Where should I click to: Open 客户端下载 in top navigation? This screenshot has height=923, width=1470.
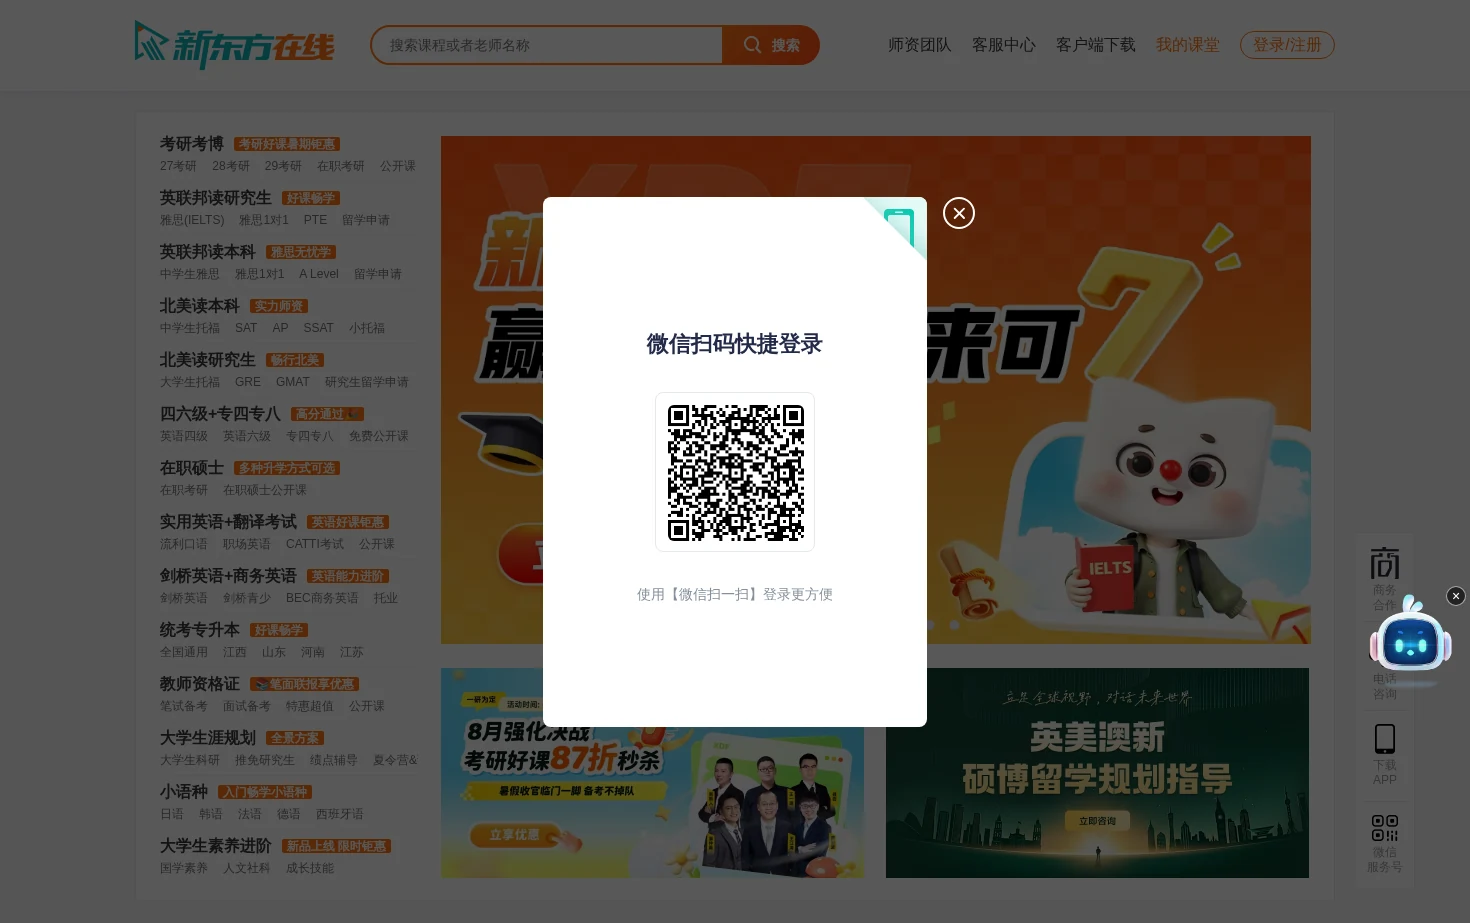(x=1095, y=45)
